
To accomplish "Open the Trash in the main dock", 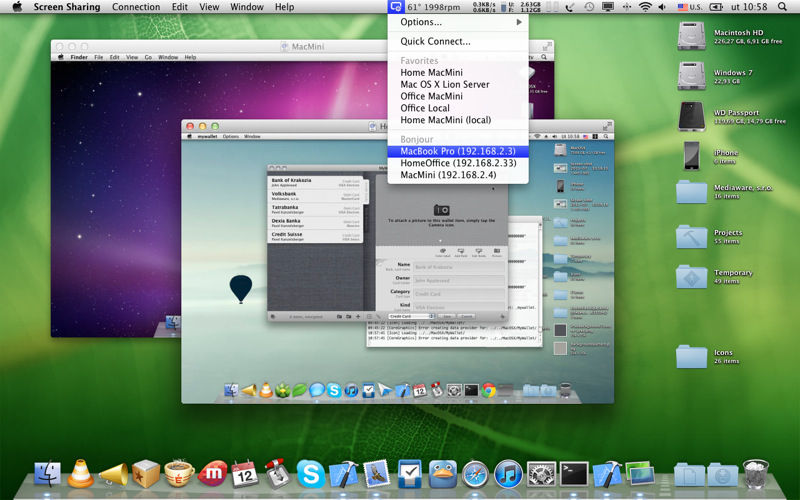I will (756, 473).
